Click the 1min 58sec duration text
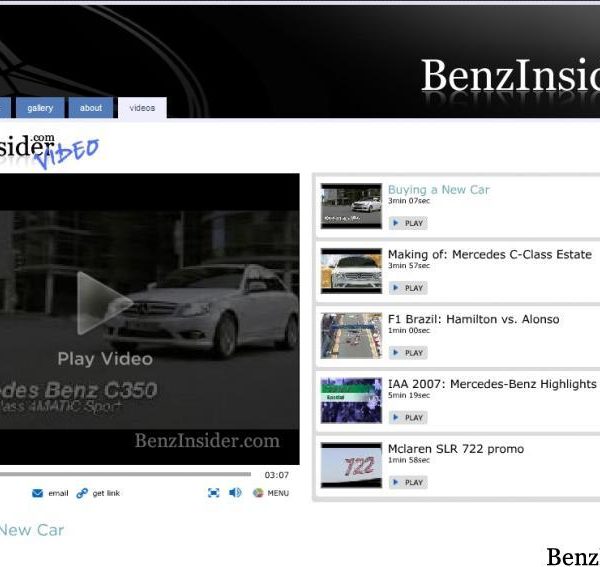600x567 pixels. click(x=409, y=460)
